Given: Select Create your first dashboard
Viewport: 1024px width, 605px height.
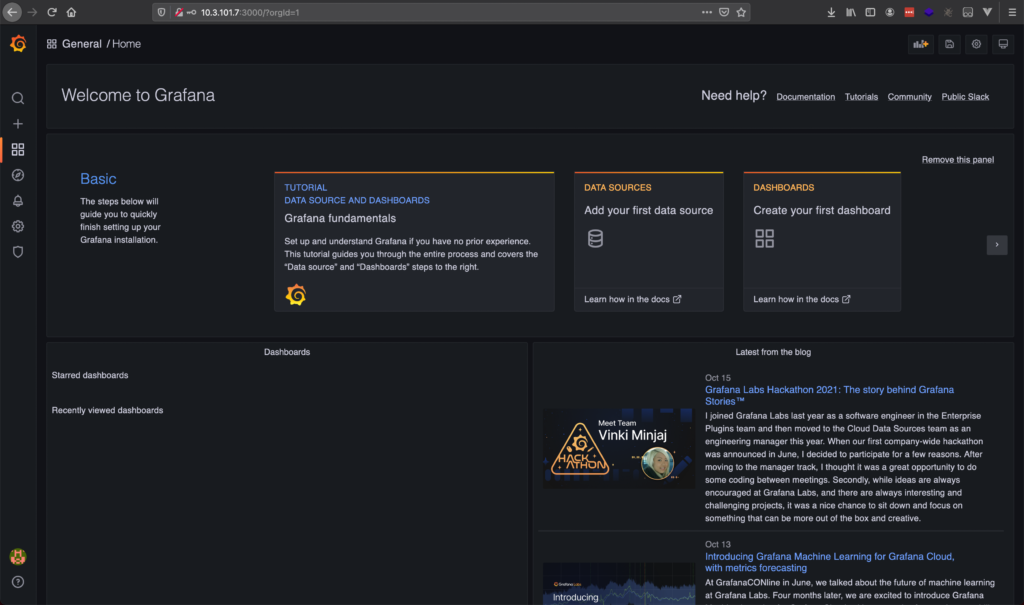Looking at the screenshot, I should coord(822,210).
